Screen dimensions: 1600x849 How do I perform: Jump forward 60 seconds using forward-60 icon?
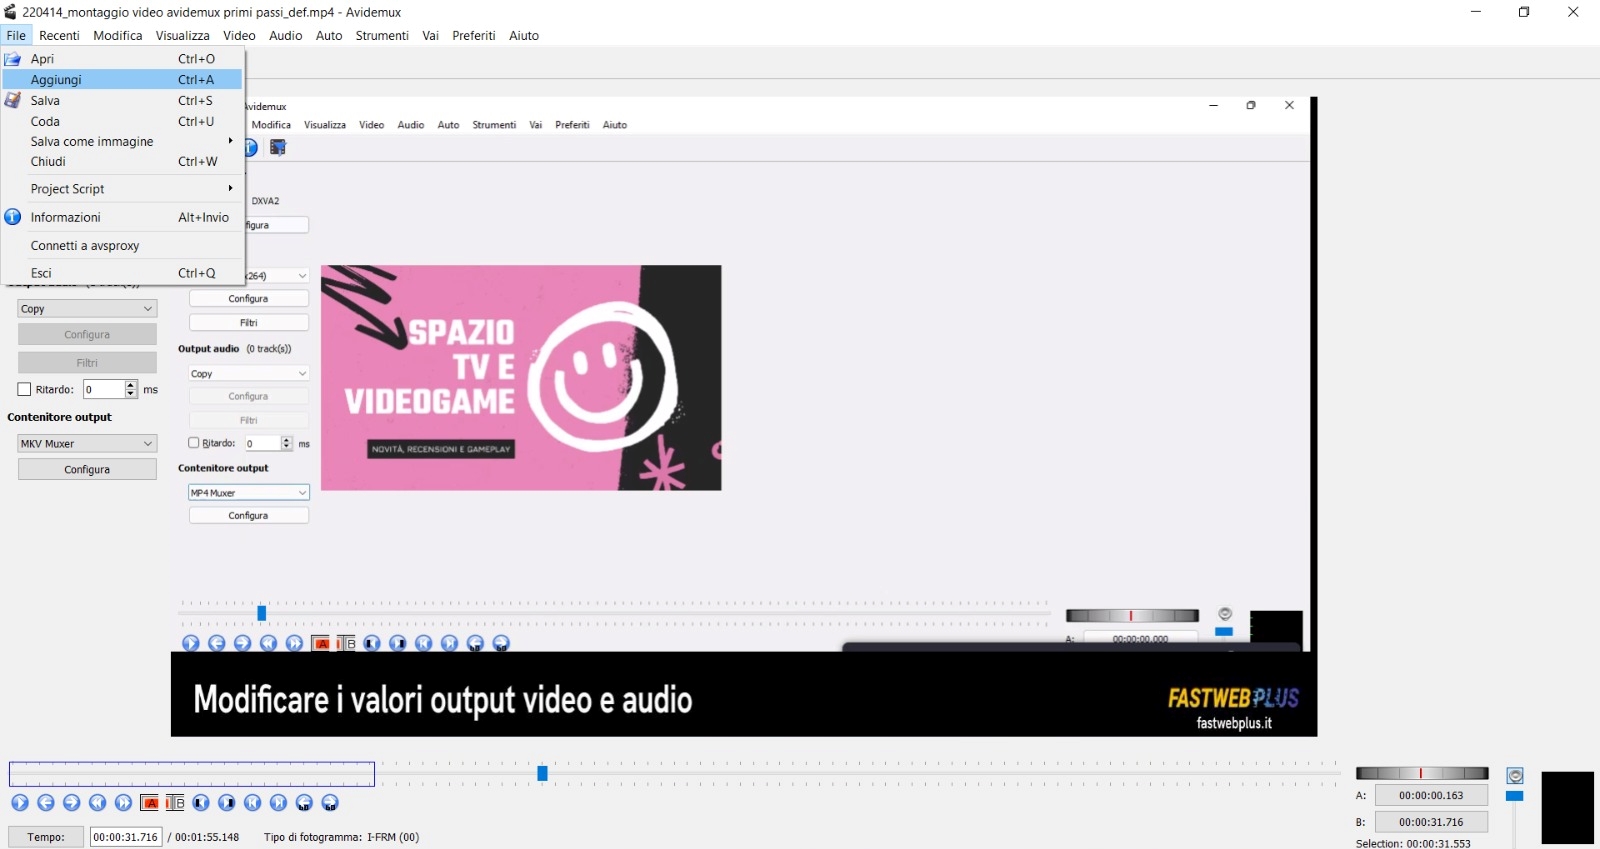330,803
